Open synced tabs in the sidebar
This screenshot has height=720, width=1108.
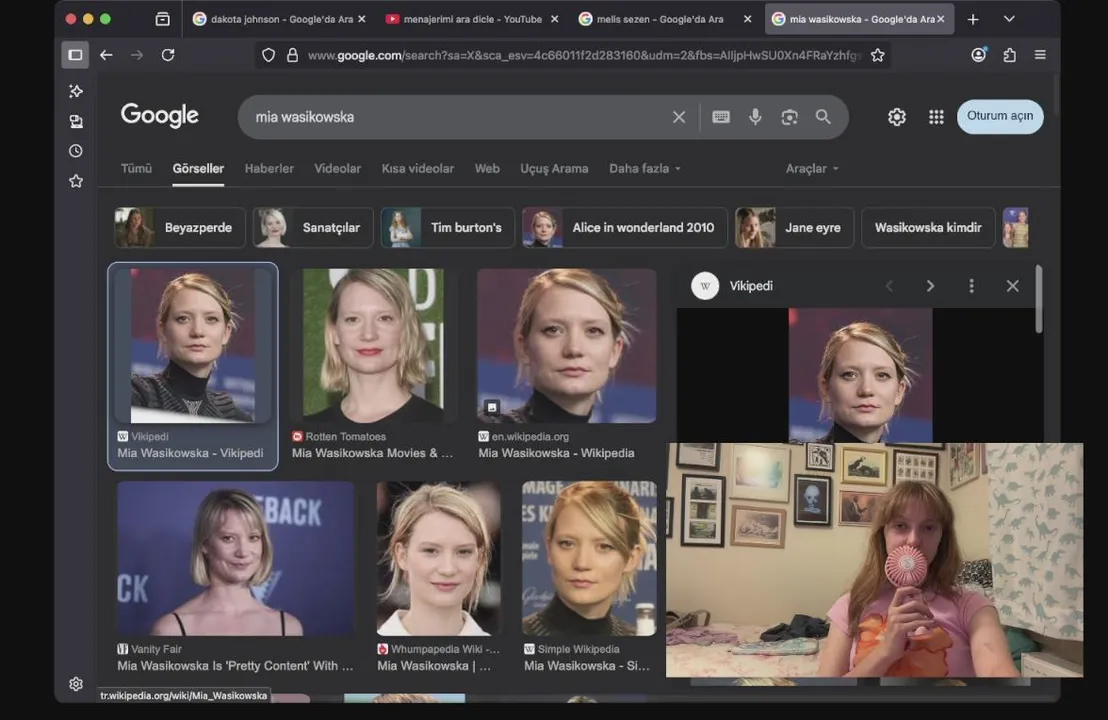click(x=76, y=122)
